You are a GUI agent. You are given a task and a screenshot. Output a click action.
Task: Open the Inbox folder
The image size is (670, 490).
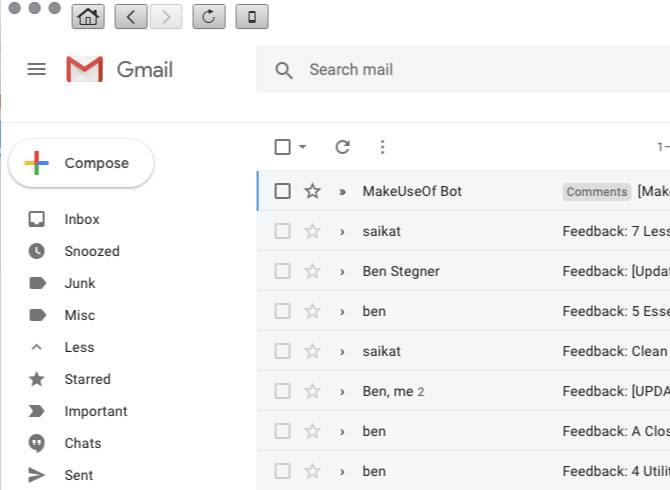[x=82, y=219]
